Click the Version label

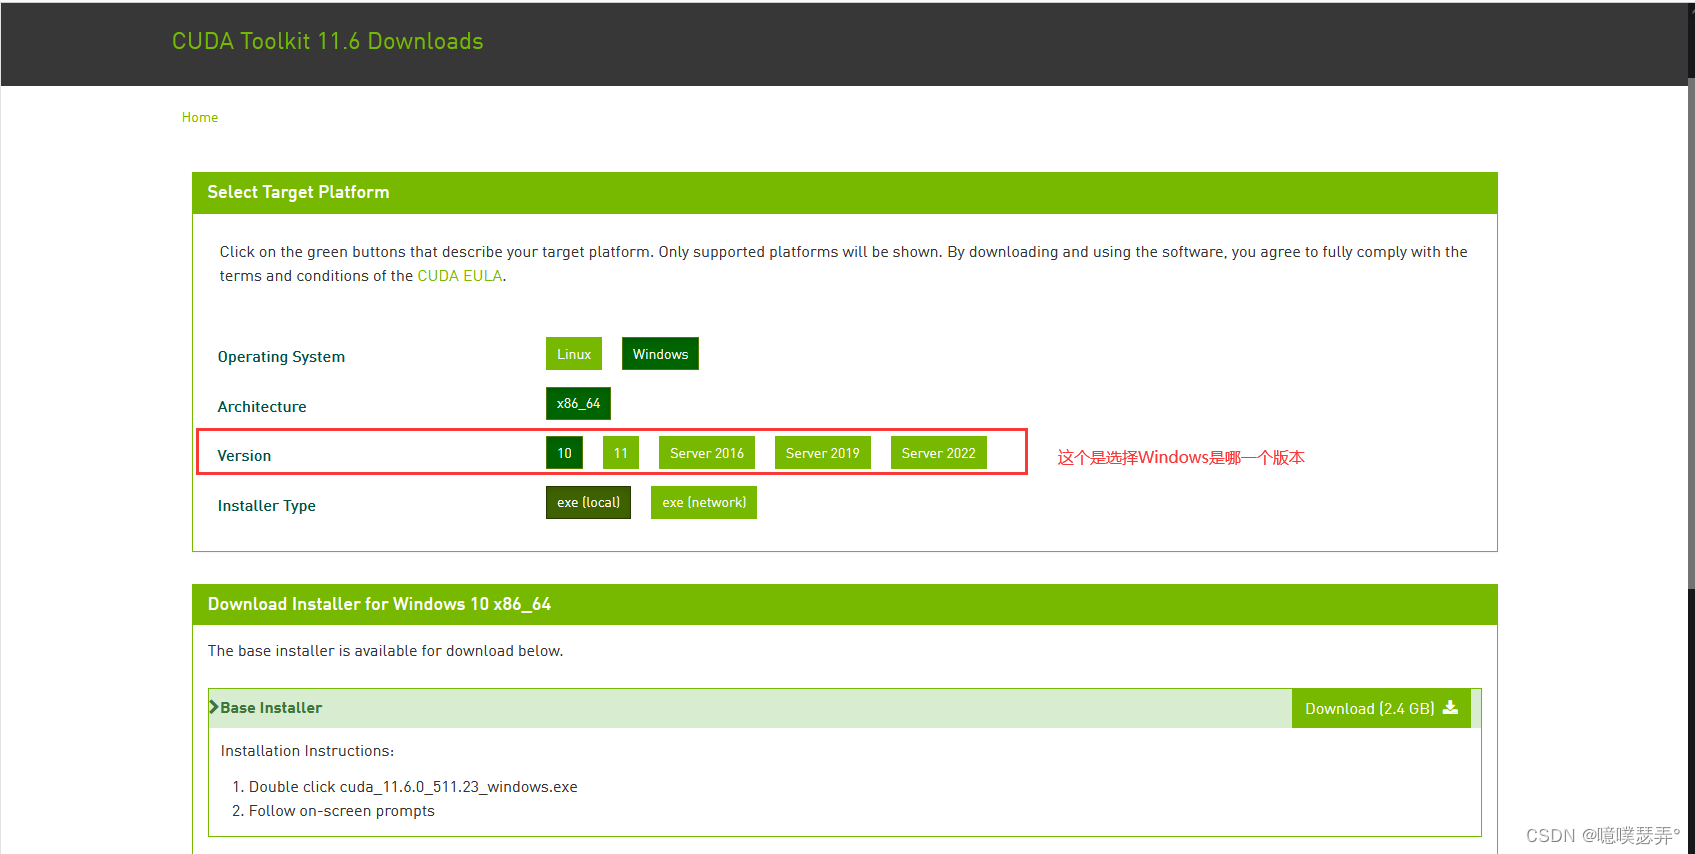244,456
